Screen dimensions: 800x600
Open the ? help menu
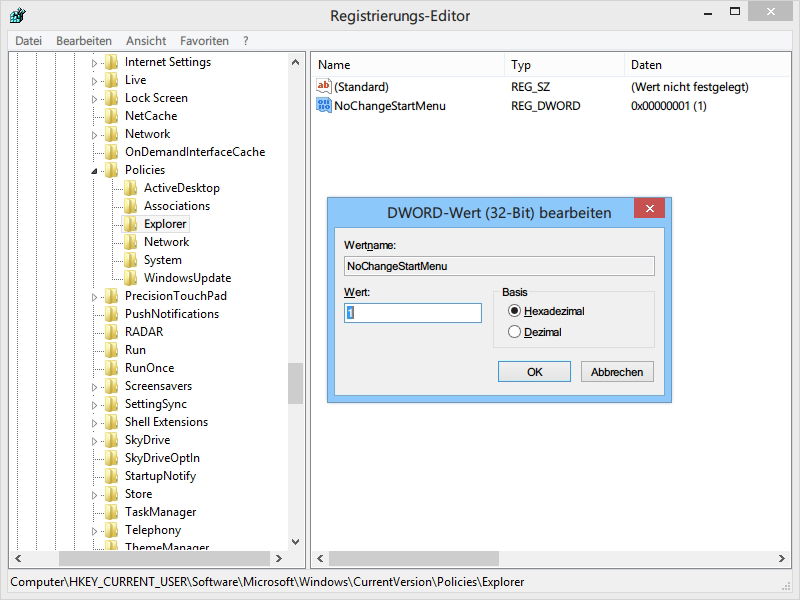(x=245, y=41)
